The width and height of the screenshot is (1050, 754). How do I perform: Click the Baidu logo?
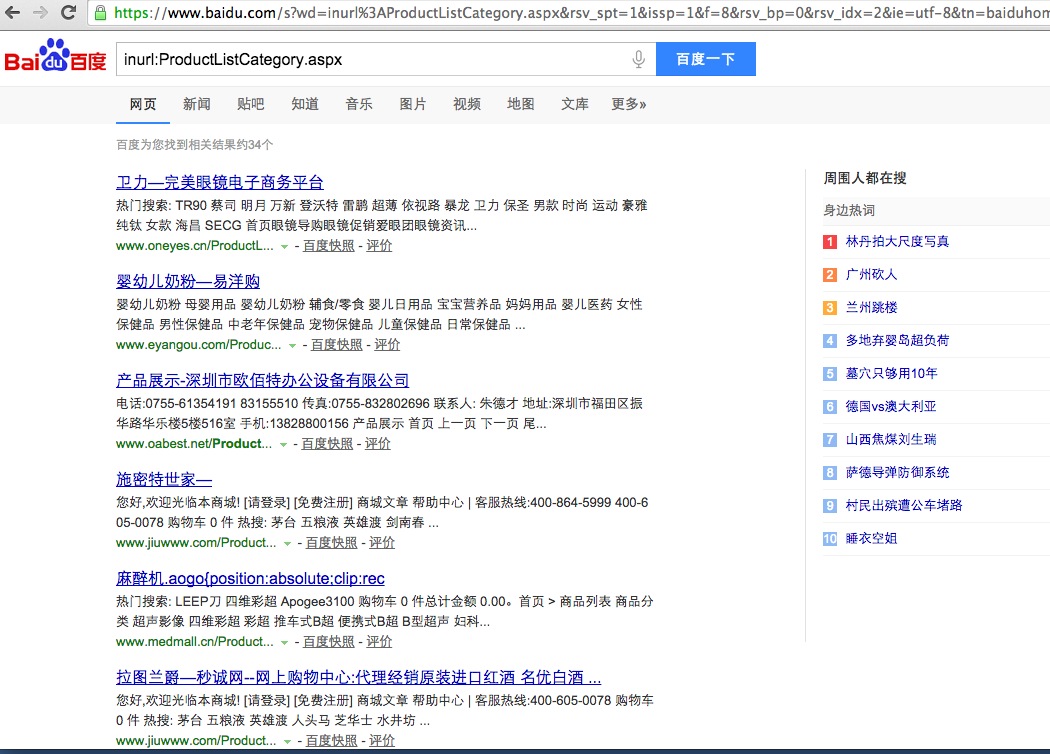click(56, 56)
